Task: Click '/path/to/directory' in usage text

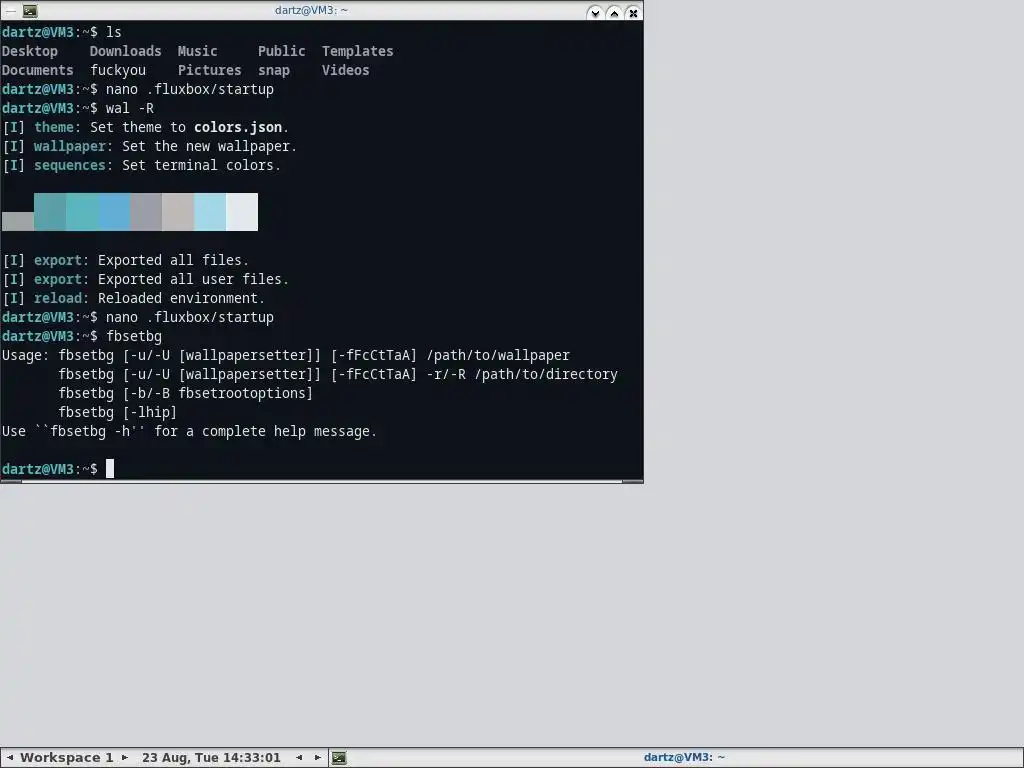Action: coord(545,374)
